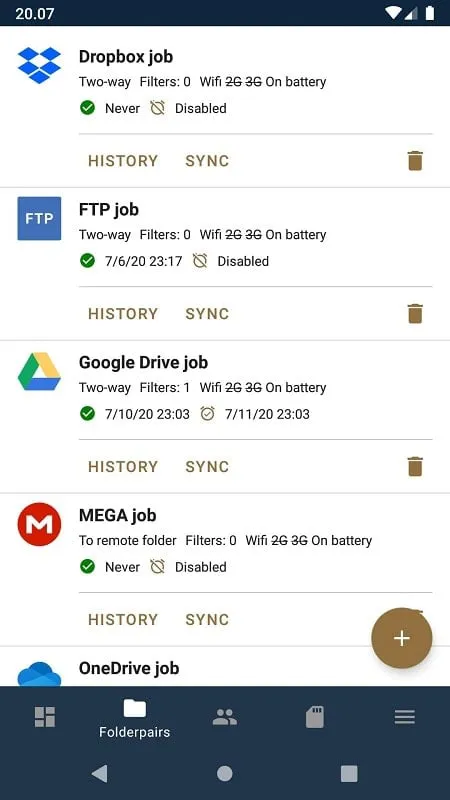Open the accounts tab icon
Image resolution: width=450 pixels, height=800 pixels.
click(224, 717)
